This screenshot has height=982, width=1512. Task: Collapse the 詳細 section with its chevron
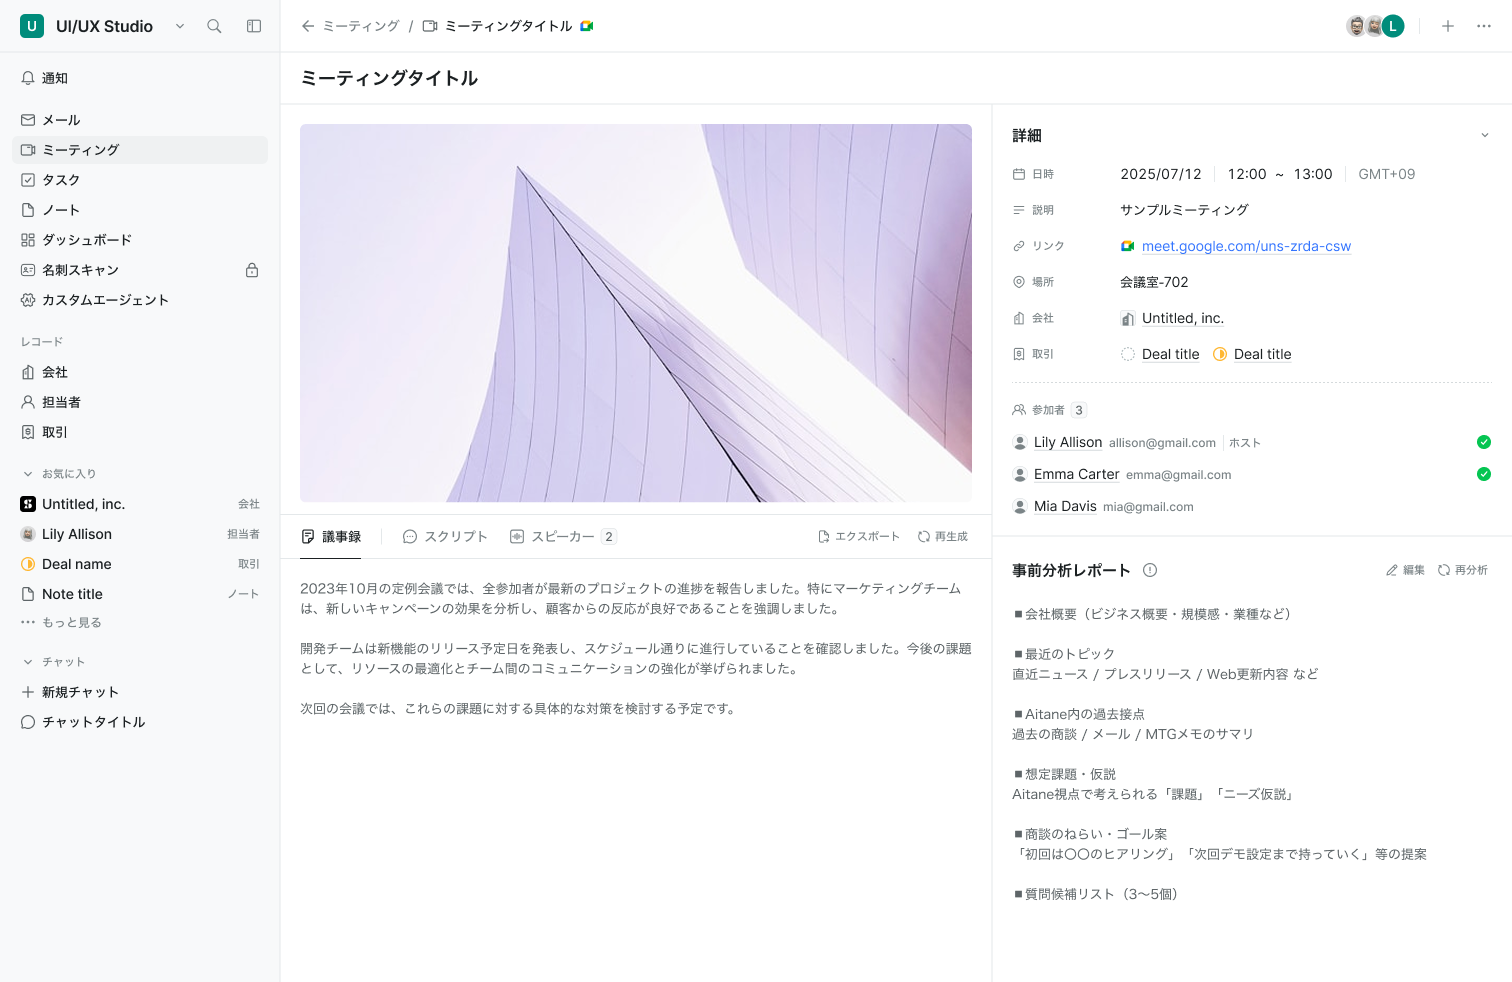click(x=1485, y=136)
